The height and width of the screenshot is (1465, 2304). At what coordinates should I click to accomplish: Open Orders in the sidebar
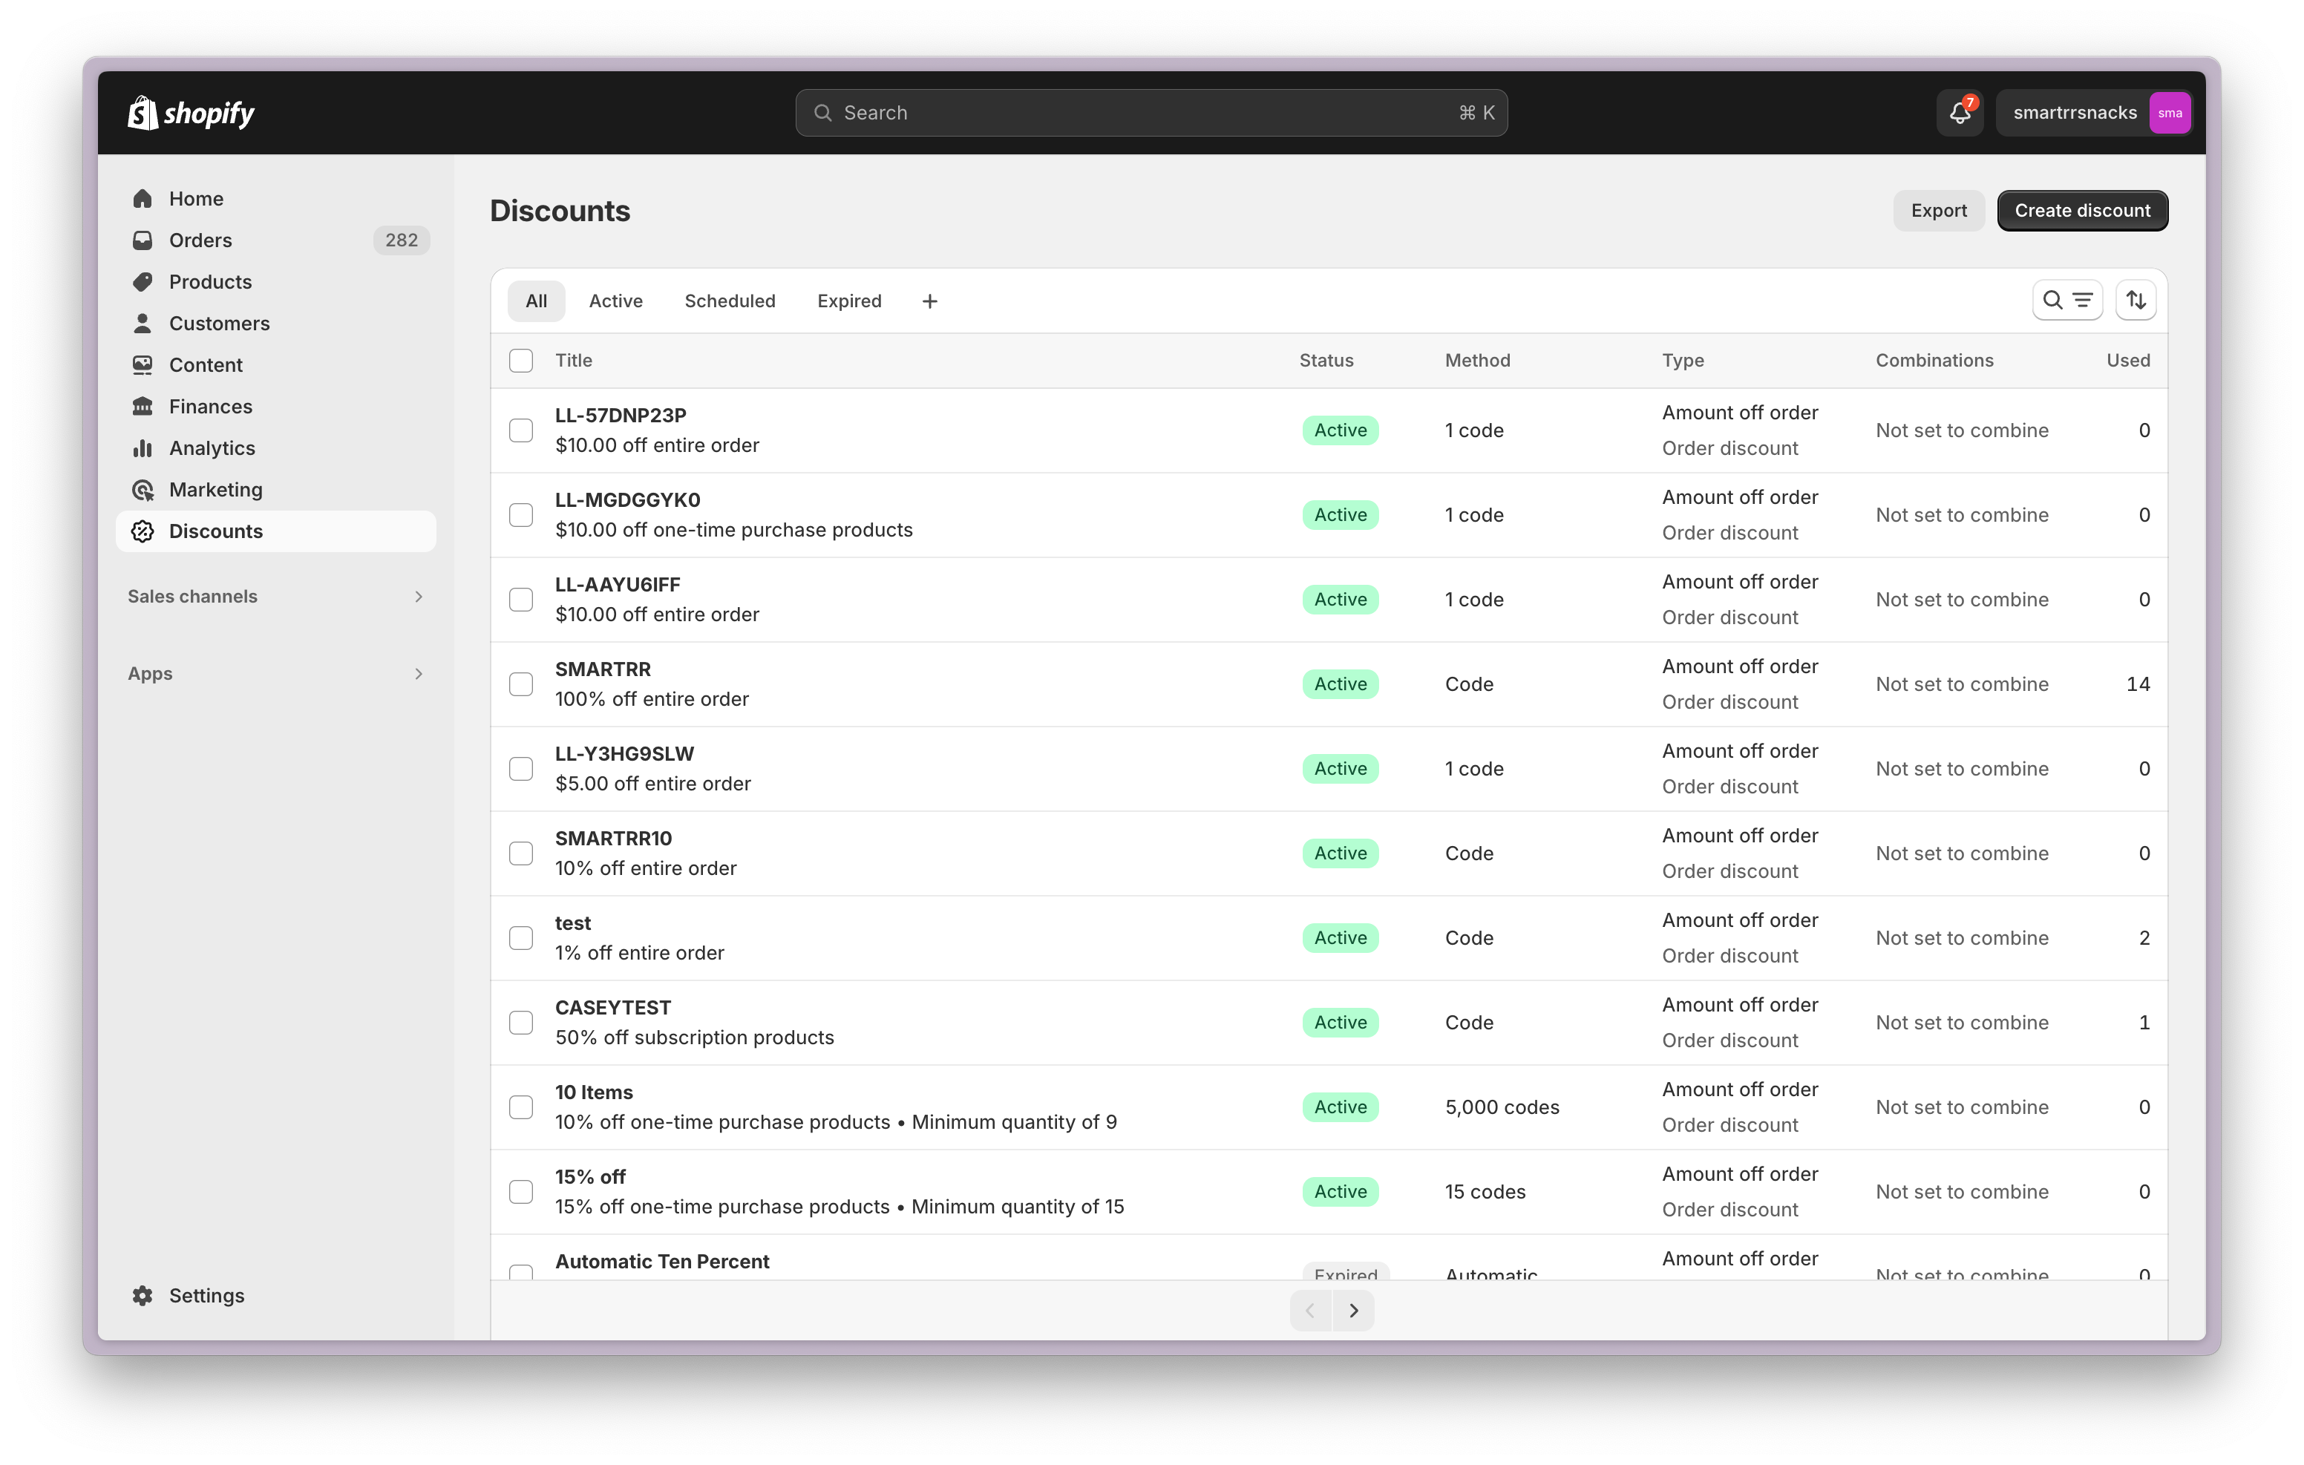point(276,240)
